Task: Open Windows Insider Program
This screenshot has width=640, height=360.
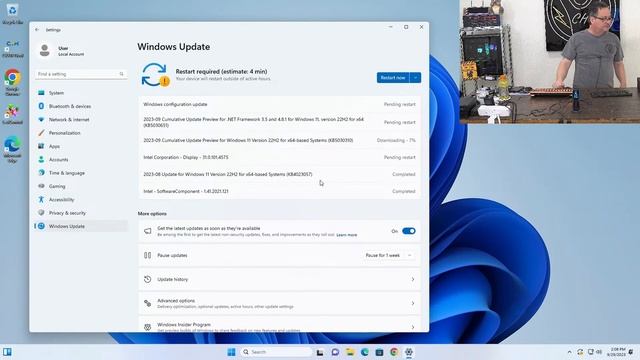Action: coord(280,324)
